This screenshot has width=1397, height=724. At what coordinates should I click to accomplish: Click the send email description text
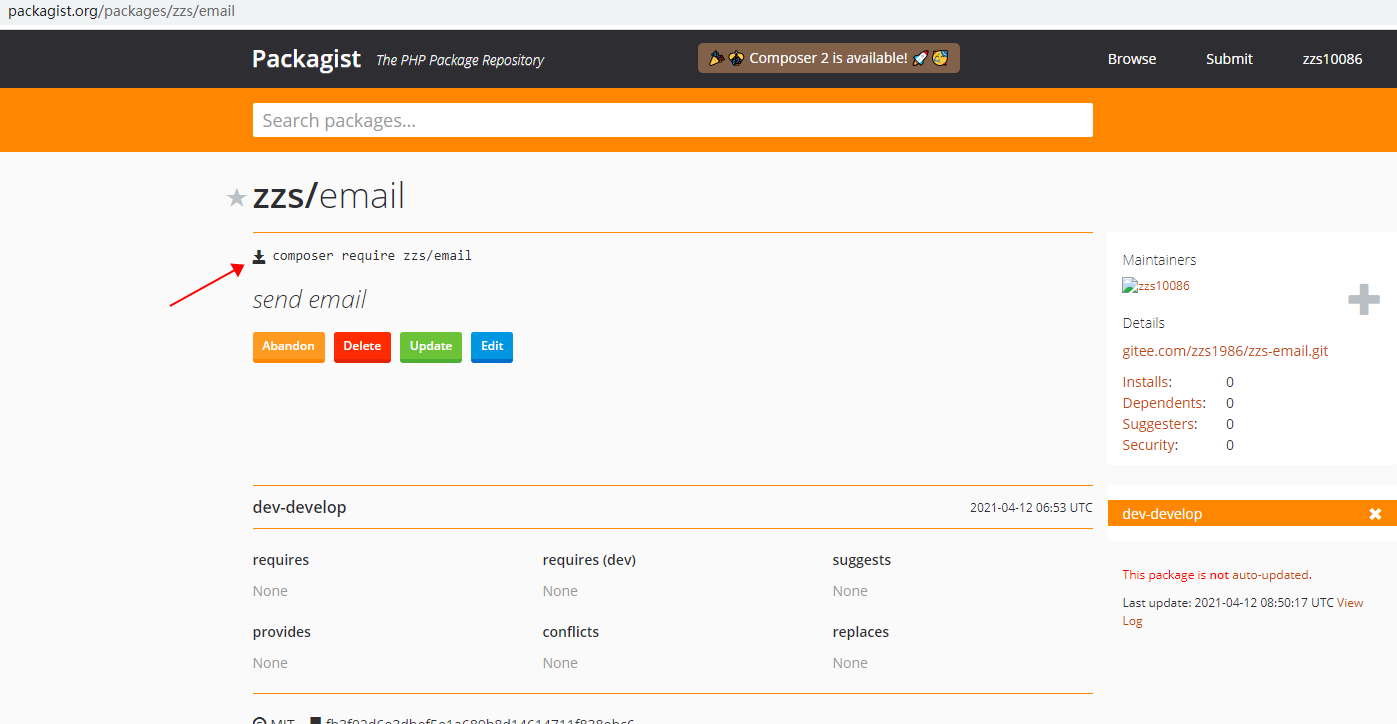pyautogui.click(x=309, y=300)
